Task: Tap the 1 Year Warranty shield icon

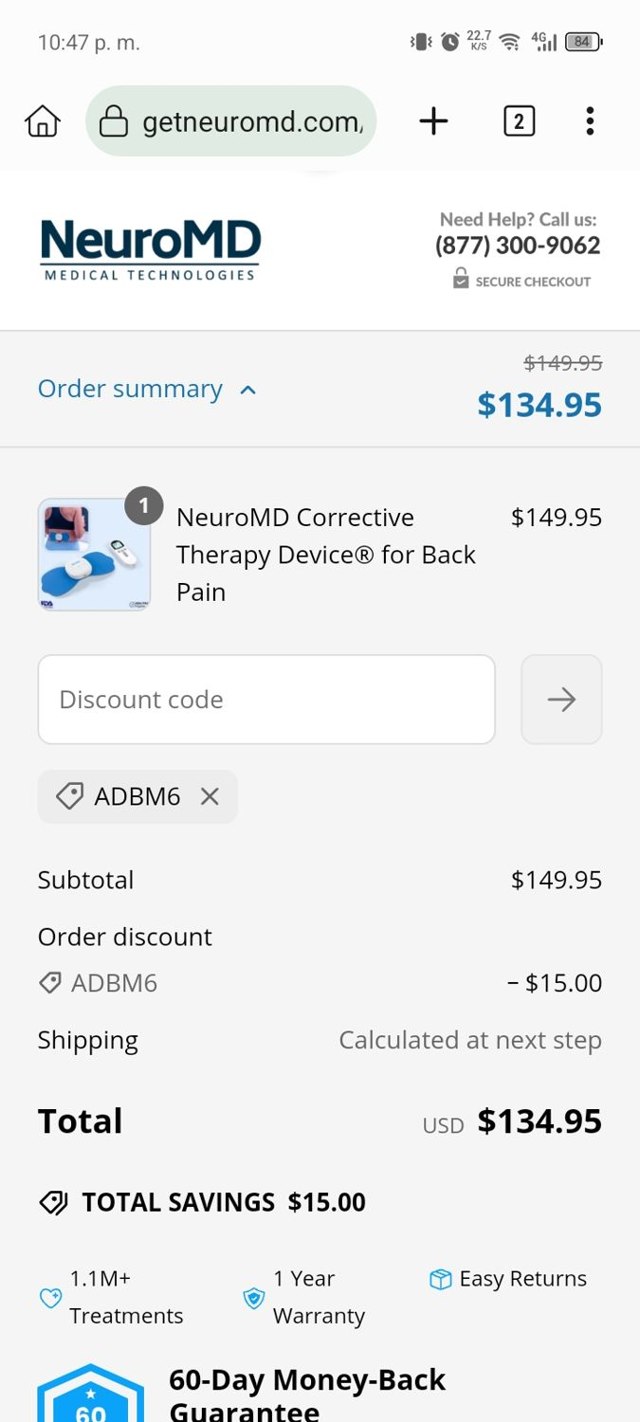Action: [x=254, y=1298]
